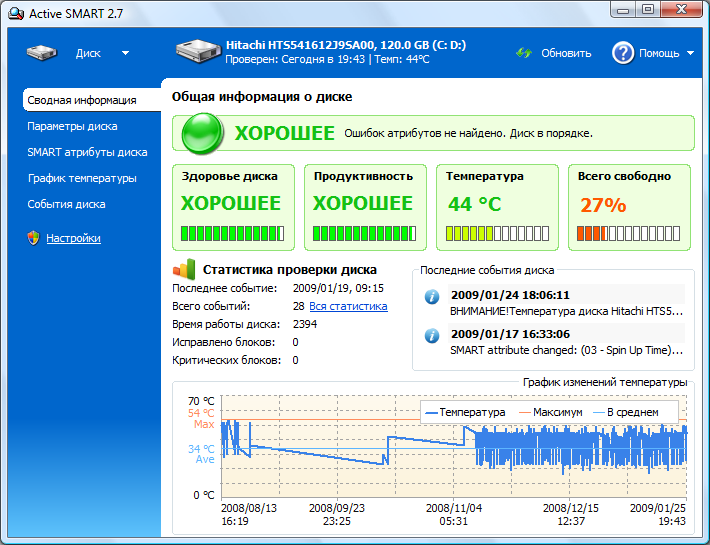Open the Параметры диска section

(72, 126)
